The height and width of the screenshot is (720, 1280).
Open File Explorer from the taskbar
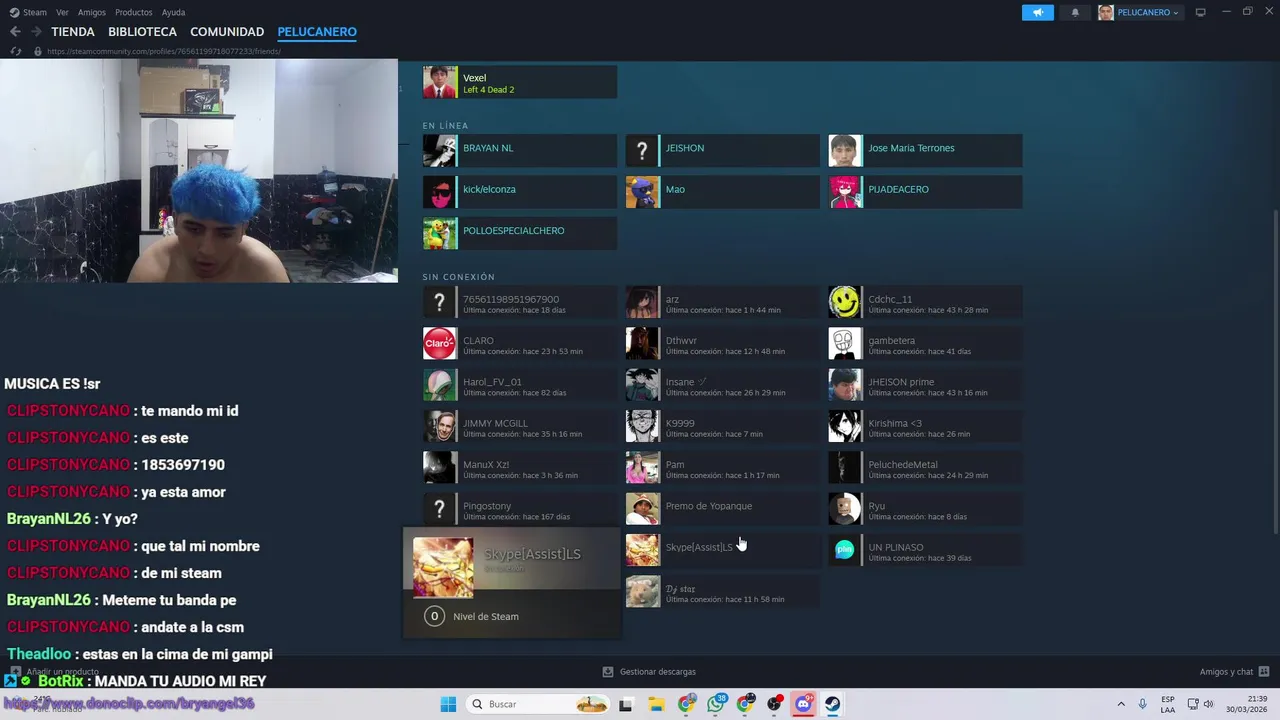pos(656,704)
